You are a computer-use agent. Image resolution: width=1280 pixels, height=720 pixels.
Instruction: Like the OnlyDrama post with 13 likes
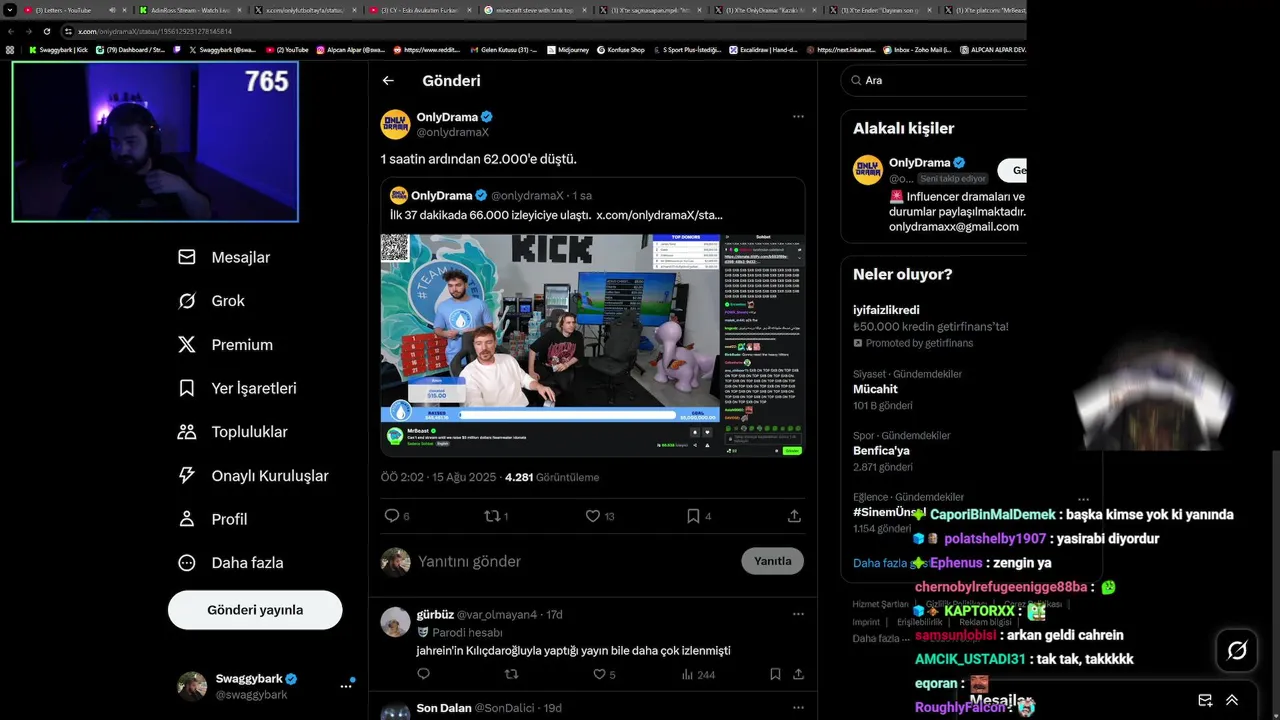point(593,516)
